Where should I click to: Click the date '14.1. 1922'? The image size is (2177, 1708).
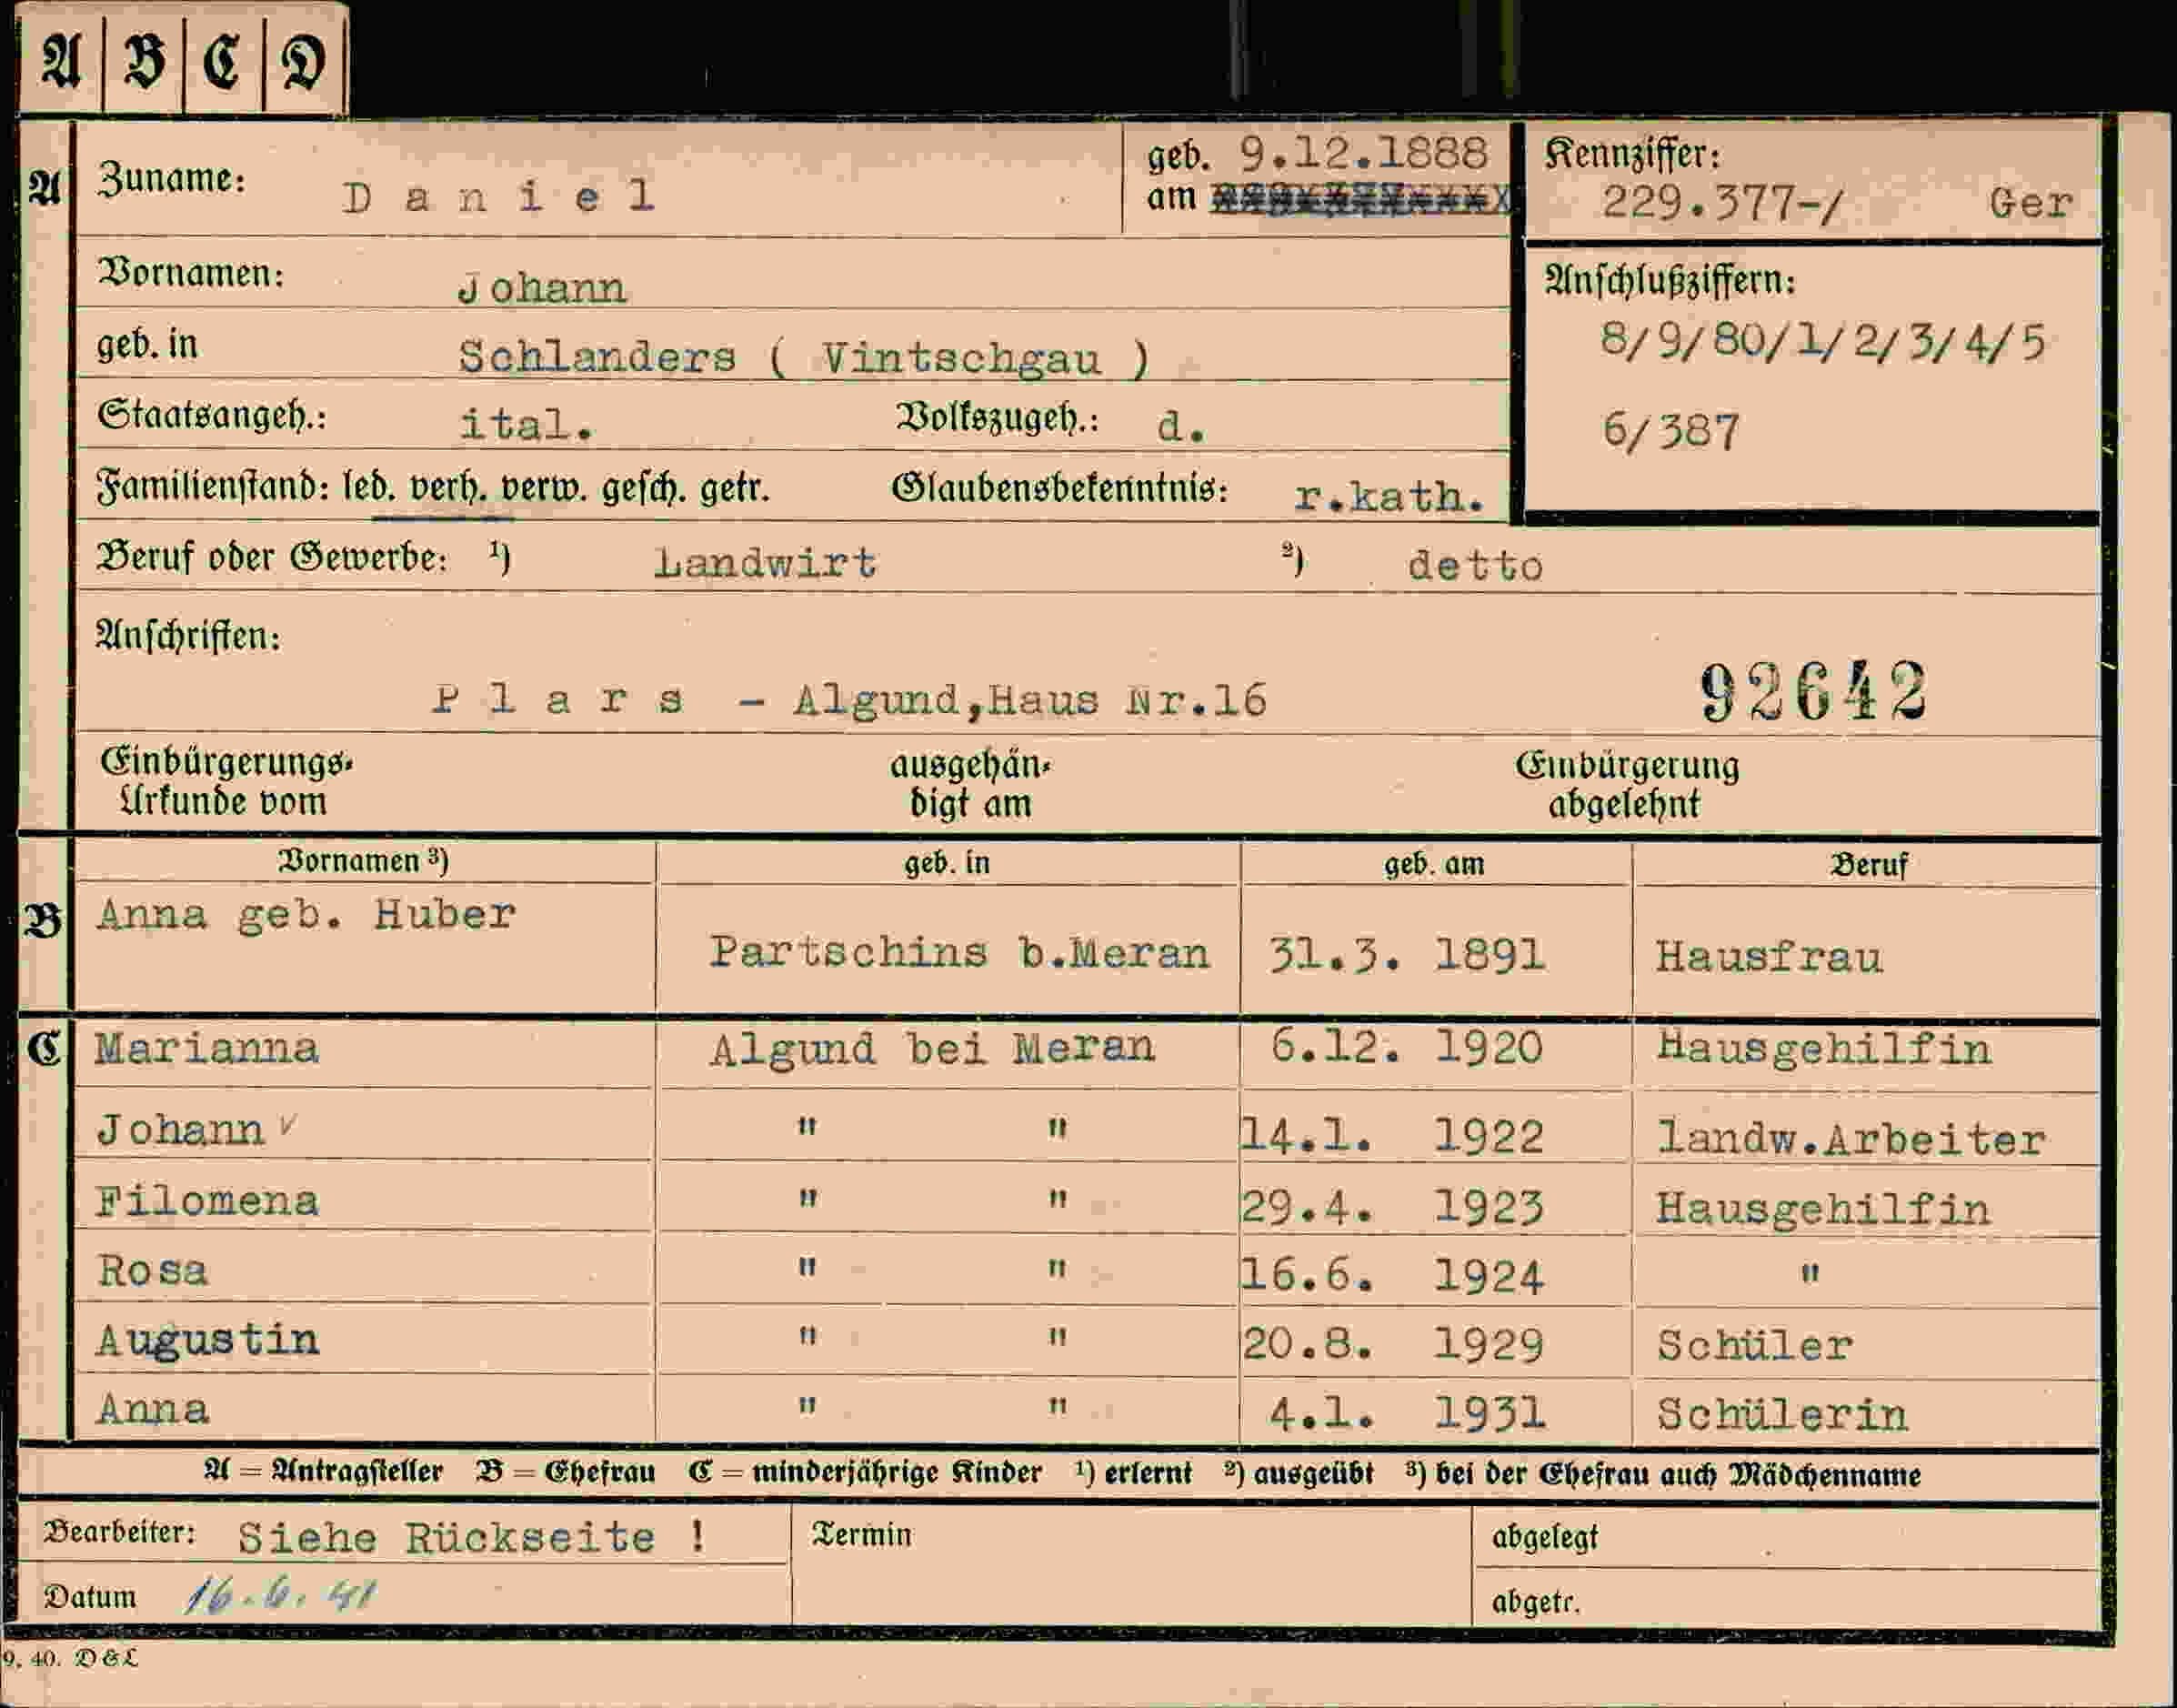click(1392, 1137)
